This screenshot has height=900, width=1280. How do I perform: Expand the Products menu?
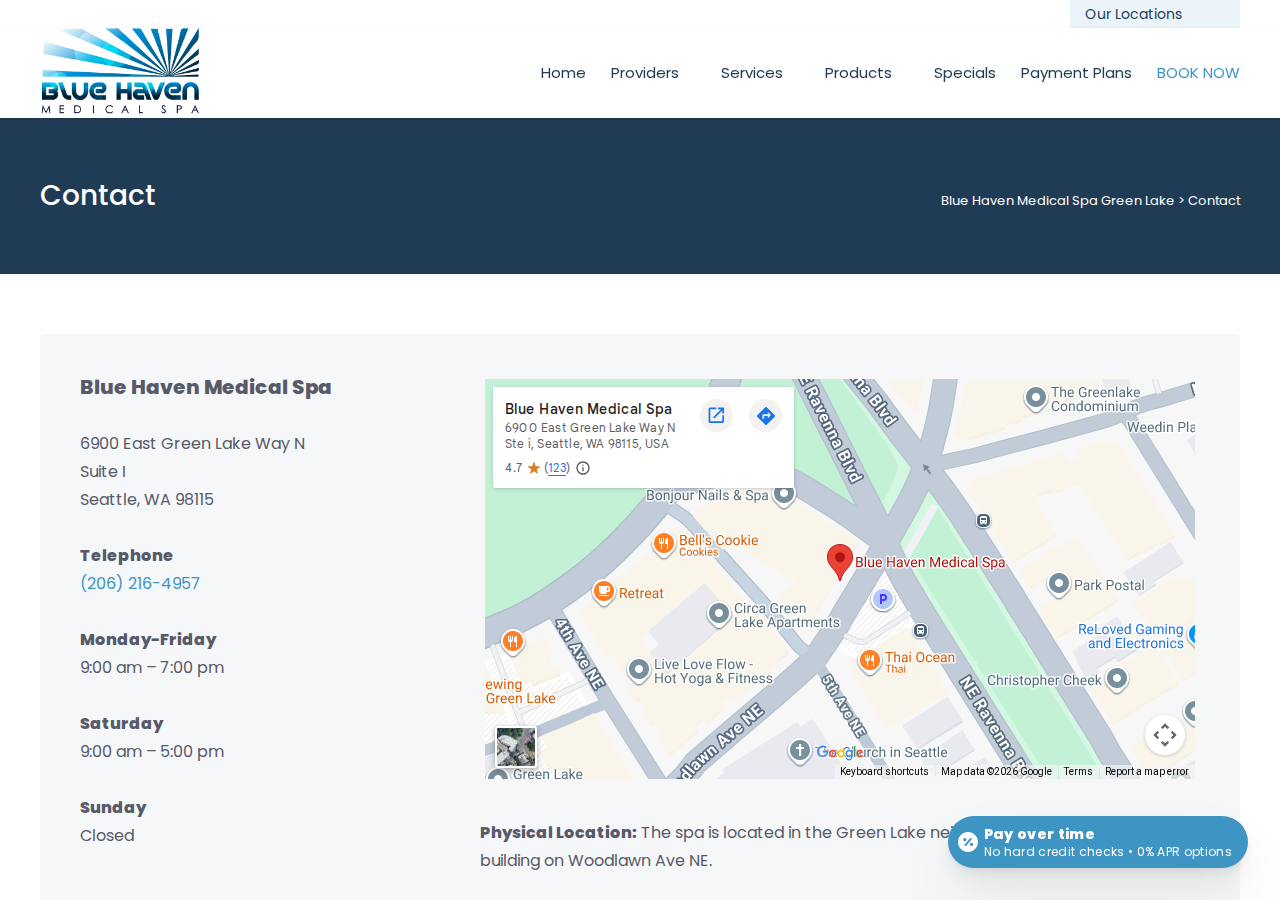click(x=858, y=73)
